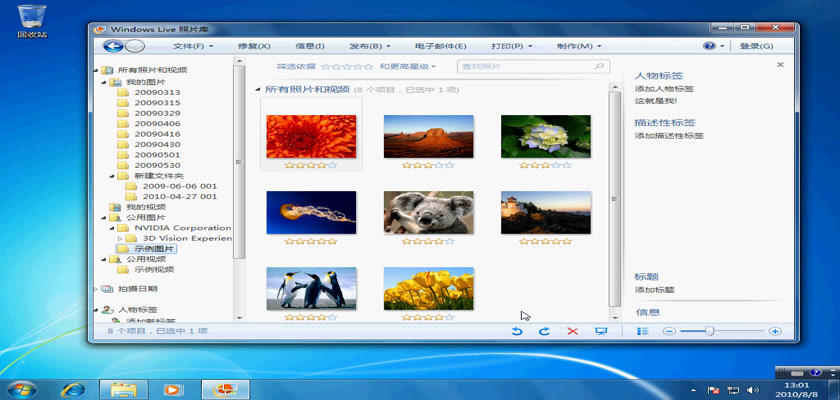Image resolution: width=840 pixels, height=400 pixels.
Task: Start slideshow with the monitor icon
Action: click(x=601, y=331)
